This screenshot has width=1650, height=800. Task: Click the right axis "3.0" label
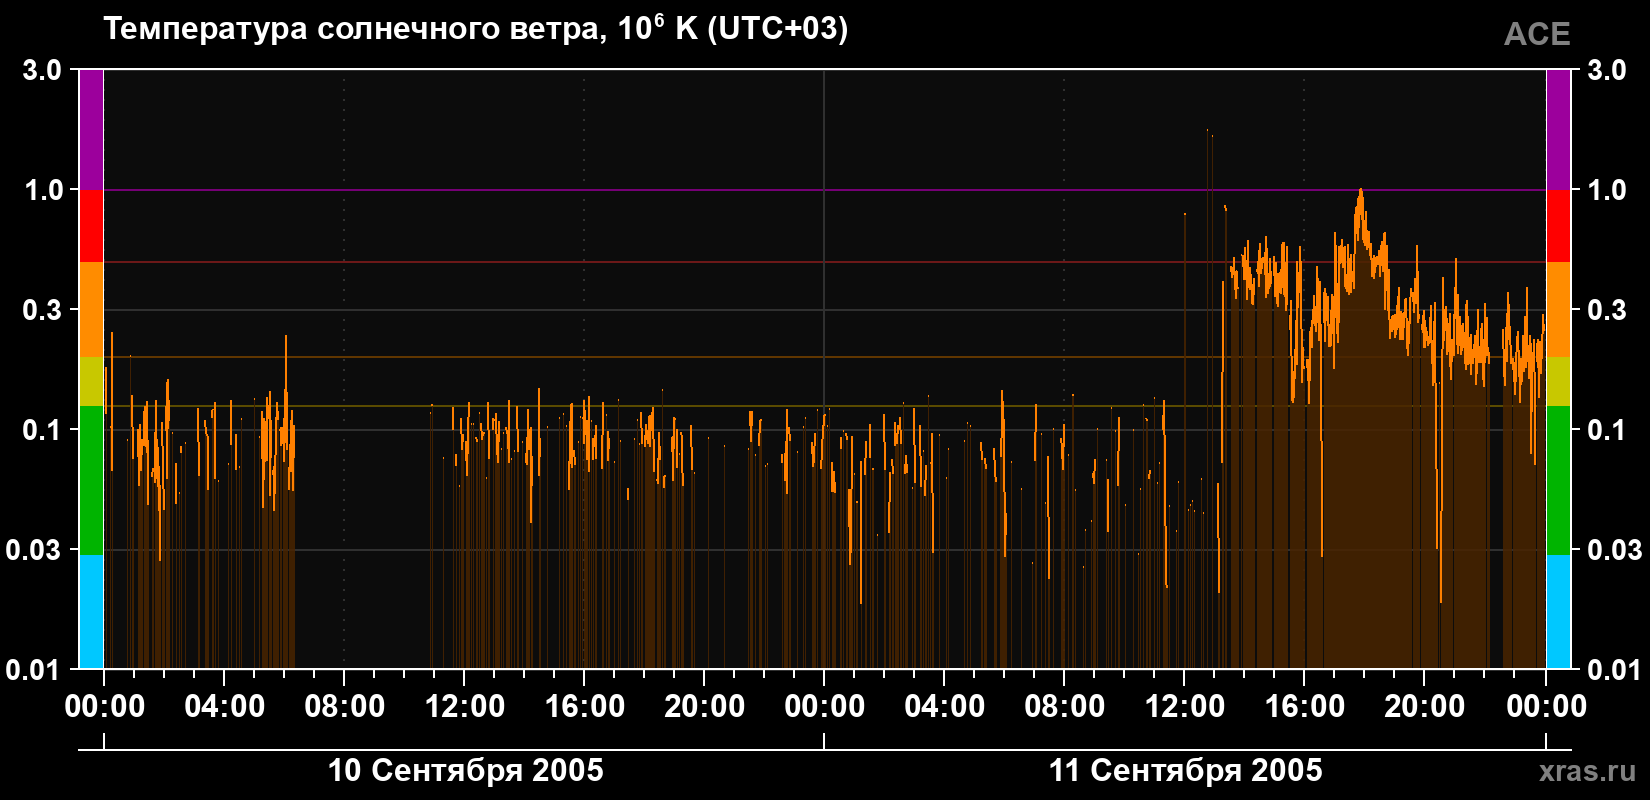pos(1607,70)
